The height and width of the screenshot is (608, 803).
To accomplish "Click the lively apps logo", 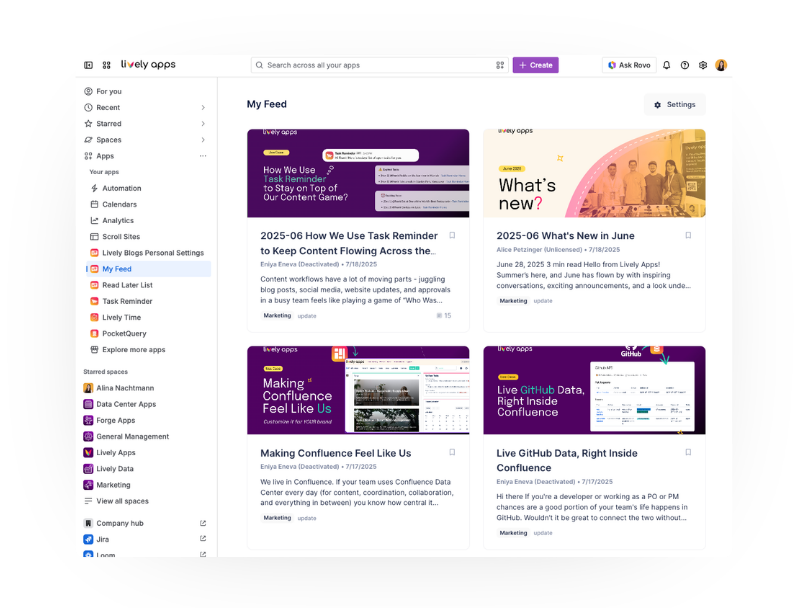I will (148, 65).
